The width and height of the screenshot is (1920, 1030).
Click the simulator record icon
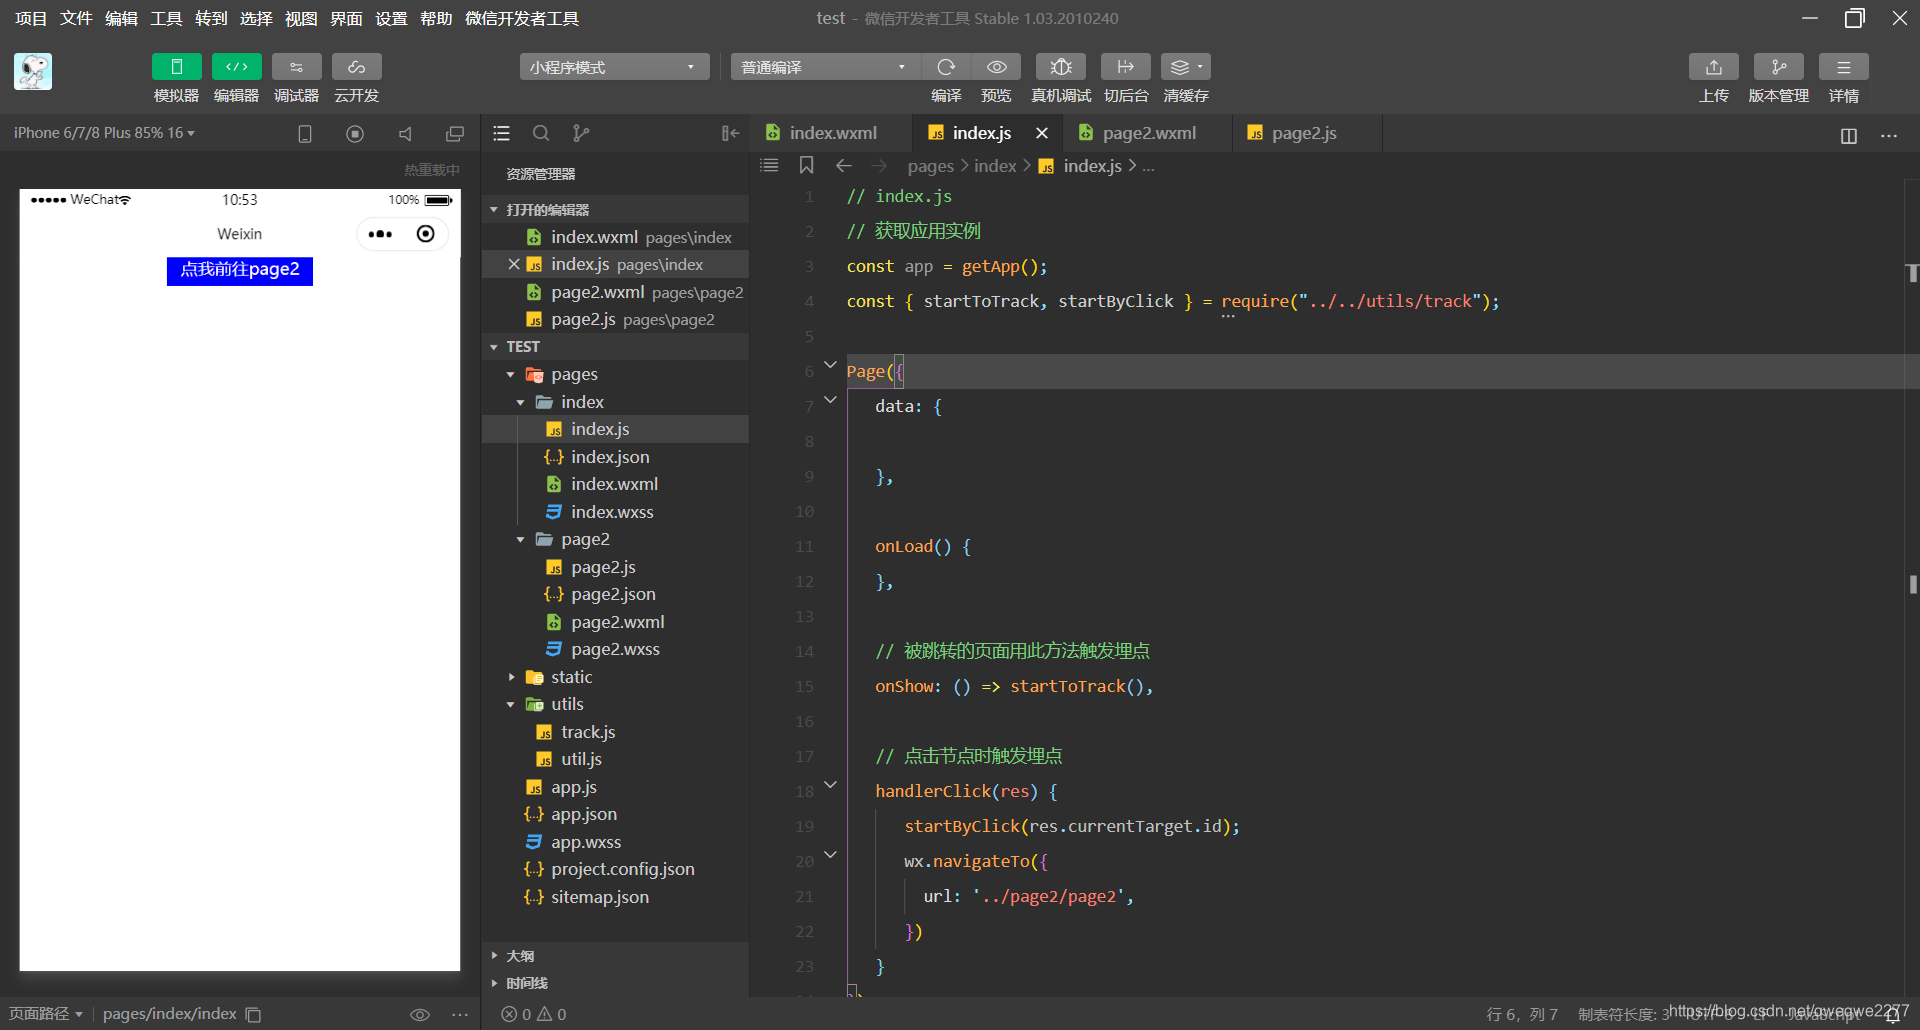[x=355, y=134]
